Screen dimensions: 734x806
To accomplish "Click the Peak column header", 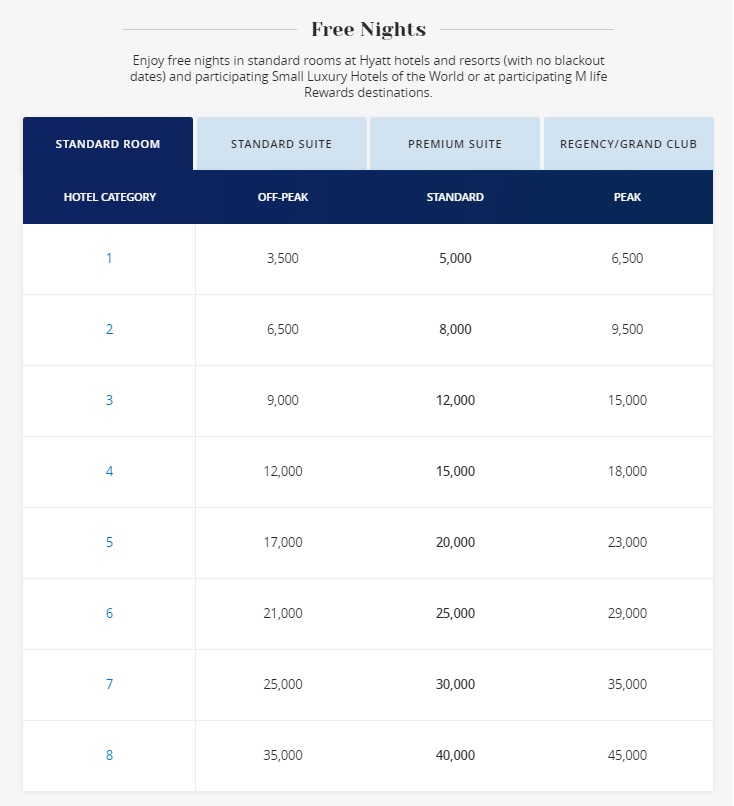I will click(x=627, y=197).
